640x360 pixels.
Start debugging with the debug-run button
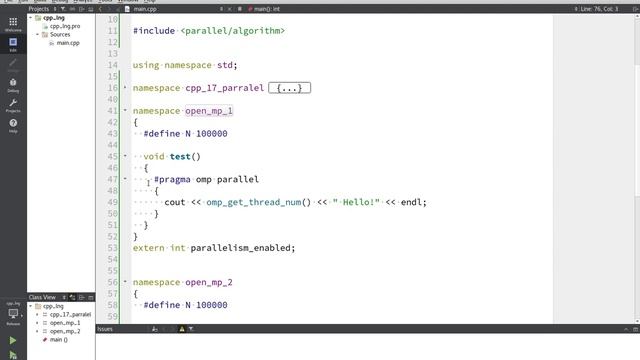click(x=13, y=355)
